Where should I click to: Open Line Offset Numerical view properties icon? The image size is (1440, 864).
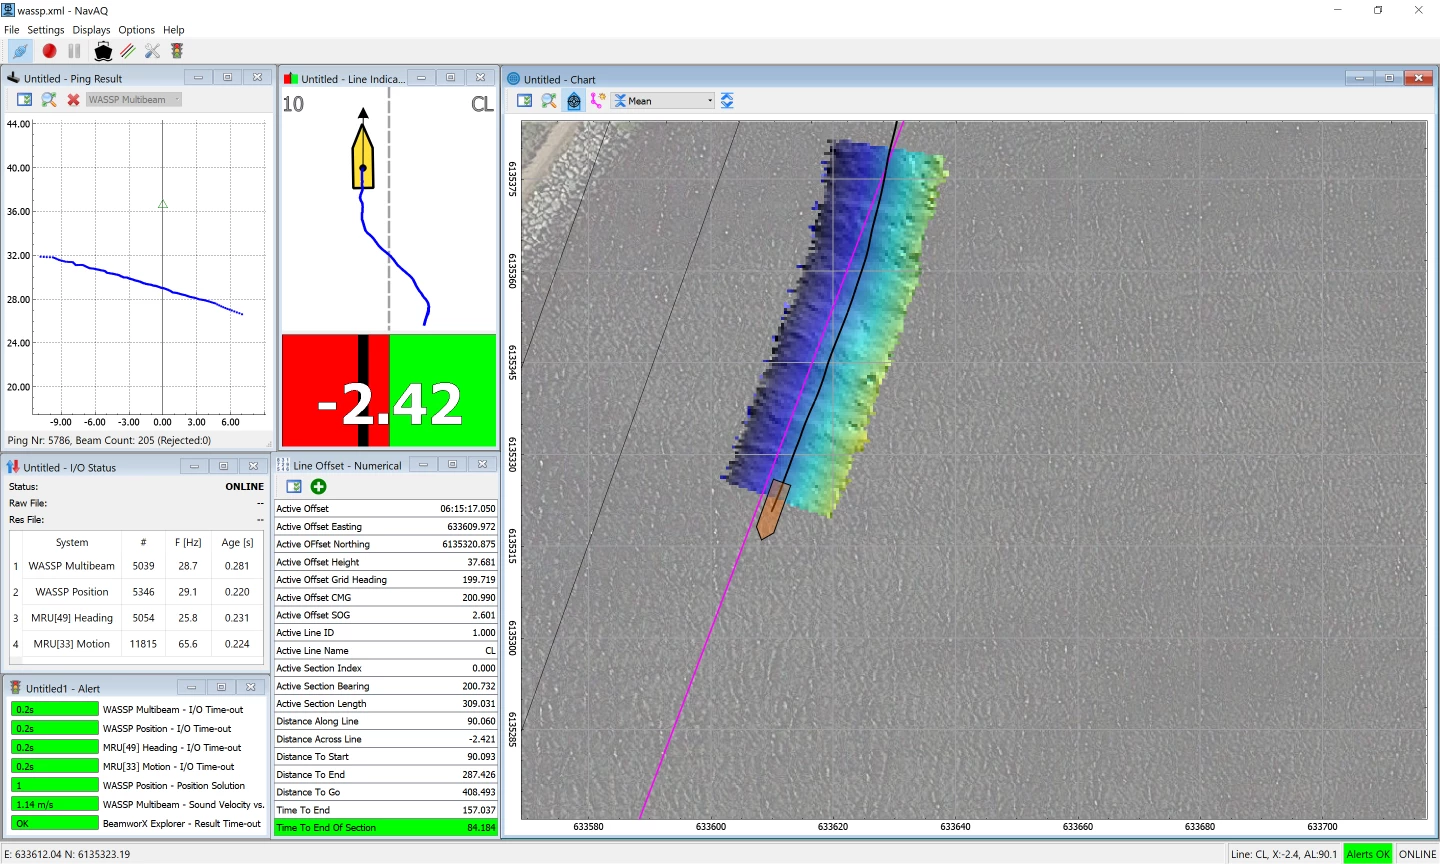(294, 487)
